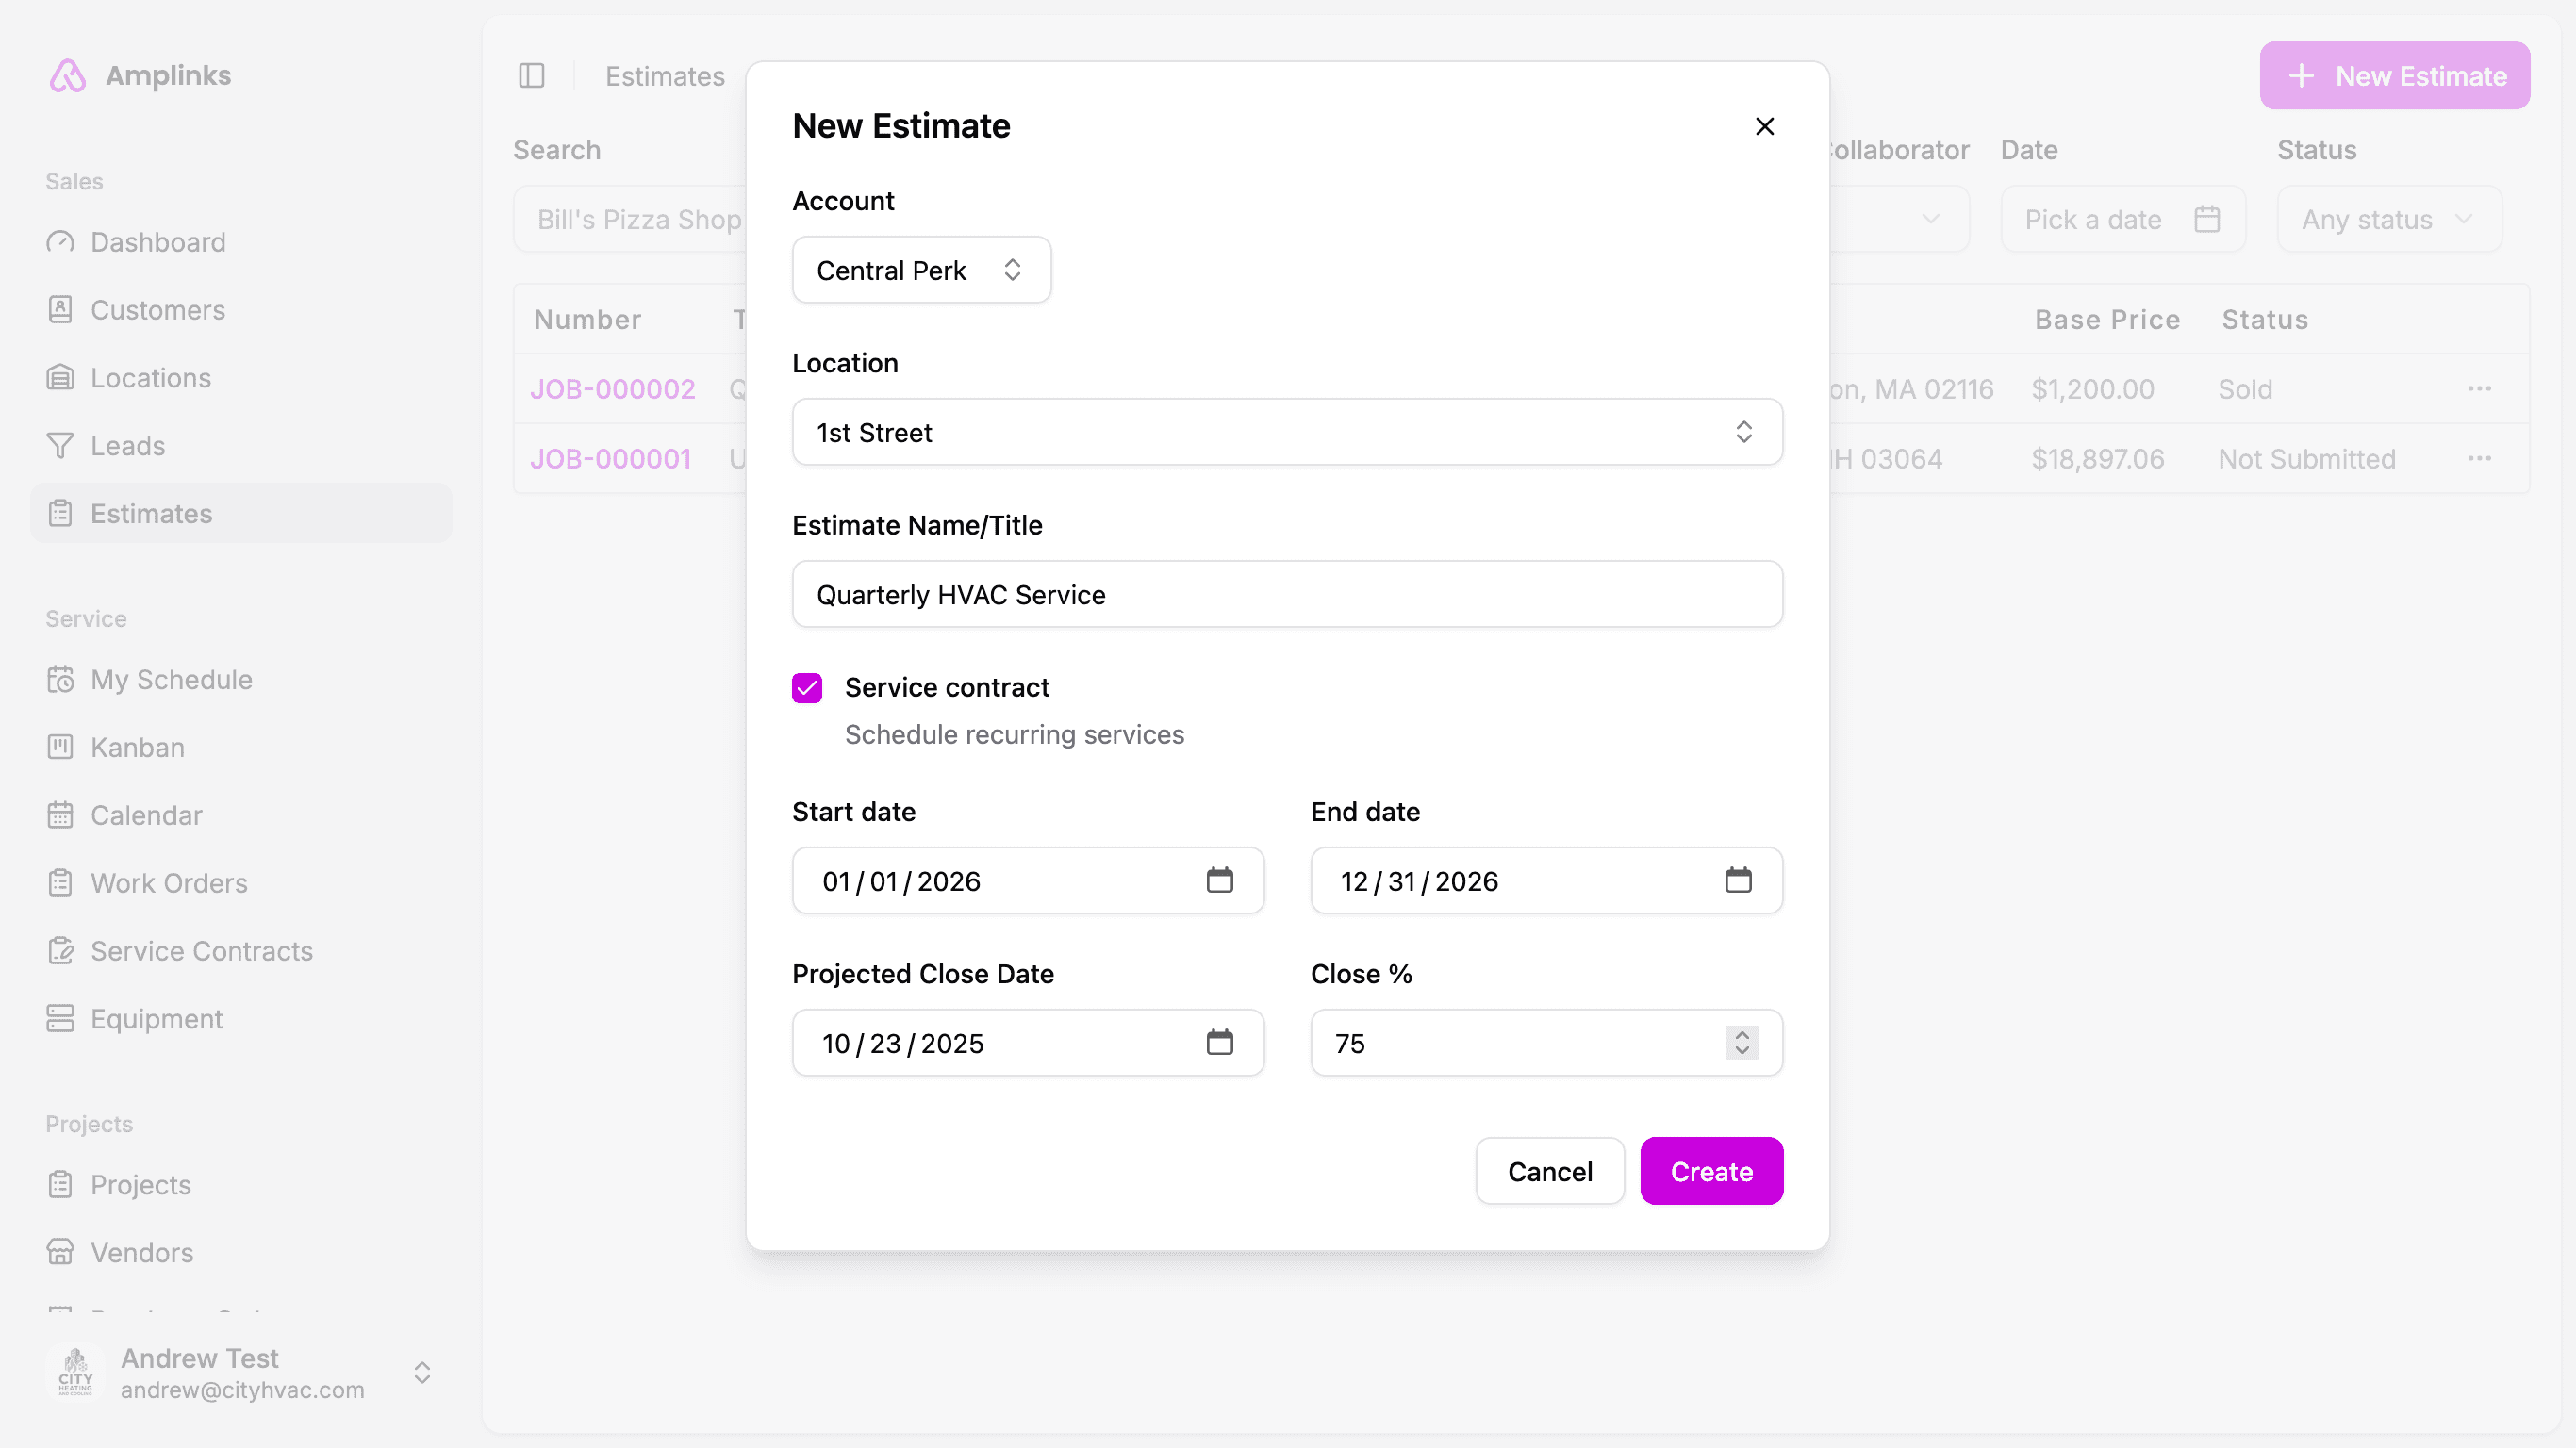Open End date calendar picker icon
2576x1448 pixels.
(1738, 880)
